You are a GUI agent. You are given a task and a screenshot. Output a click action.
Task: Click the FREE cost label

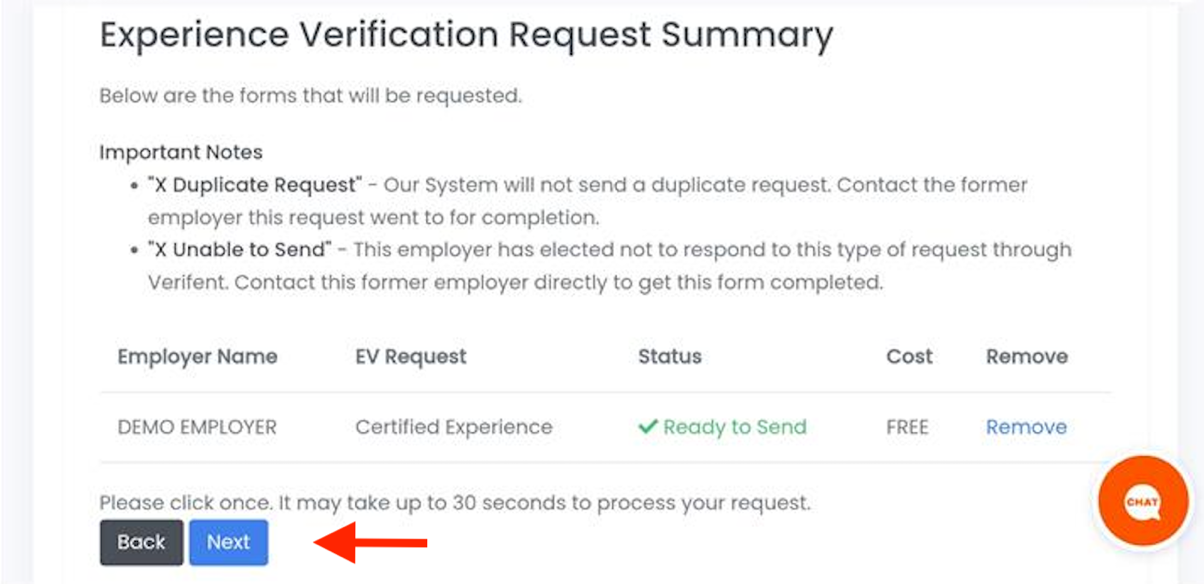(x=907, y=426)
